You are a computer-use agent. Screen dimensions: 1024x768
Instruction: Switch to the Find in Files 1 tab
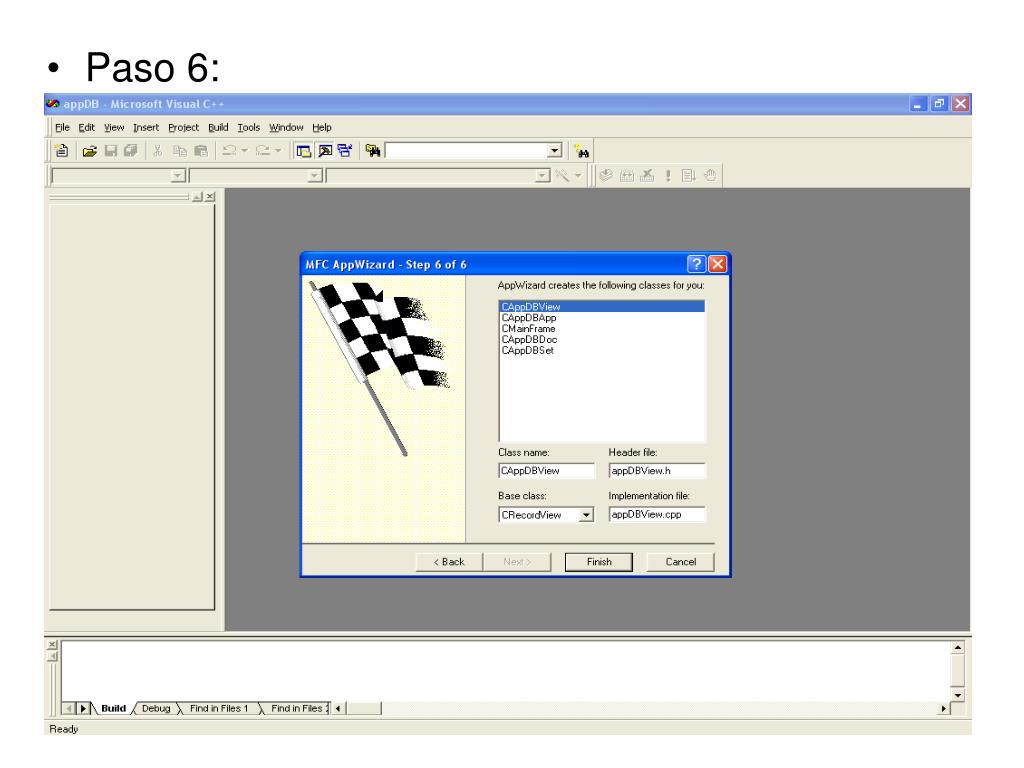pyautogui.click(x=219, y=708)
